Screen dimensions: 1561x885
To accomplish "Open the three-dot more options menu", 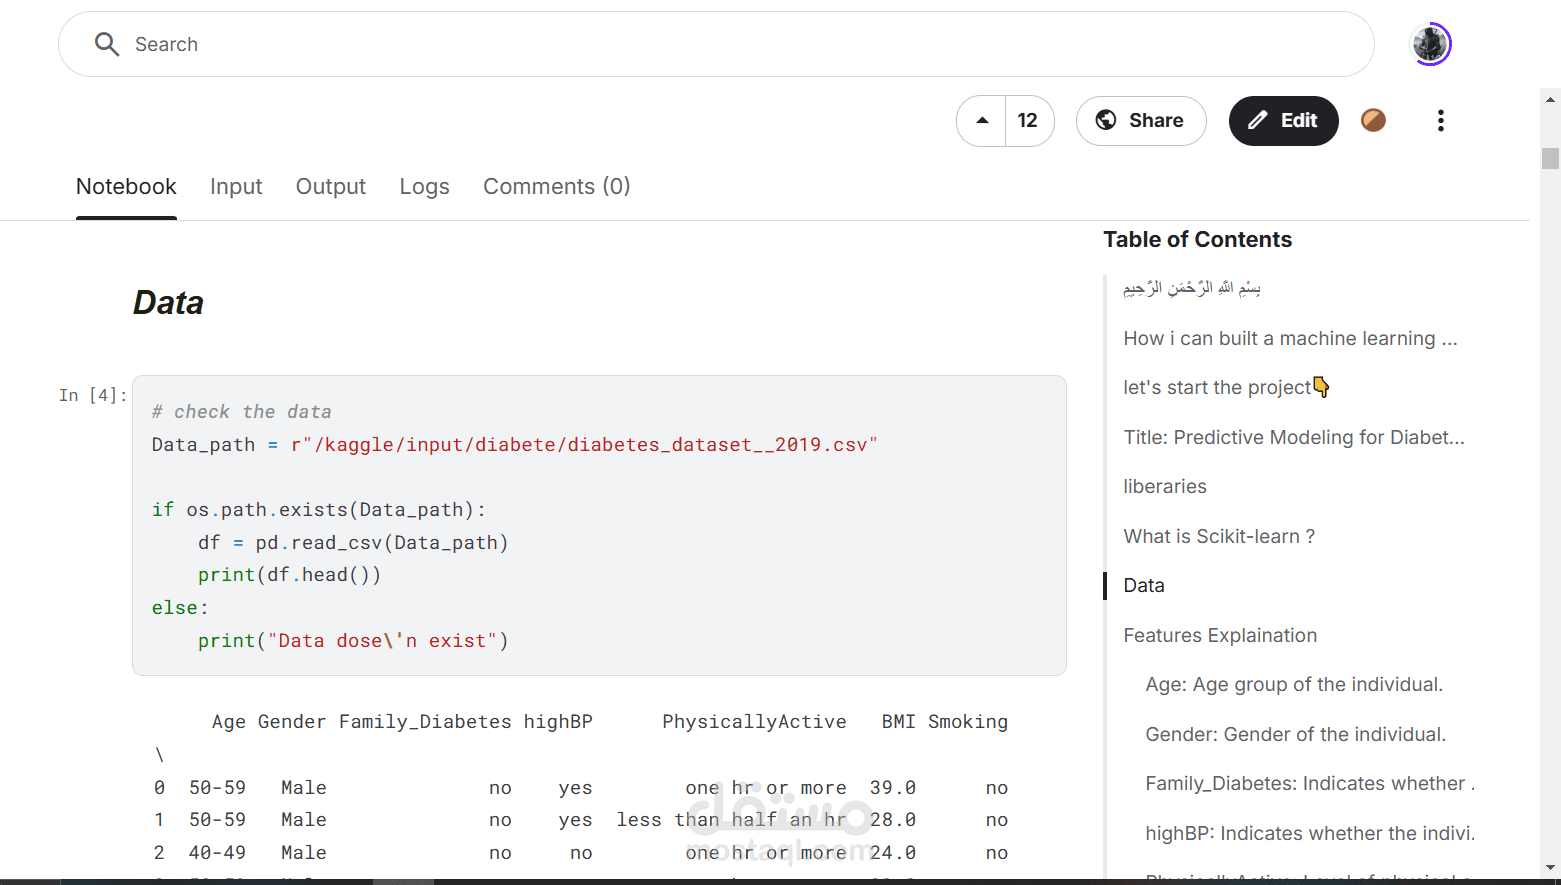I will tap(1440, 121).
